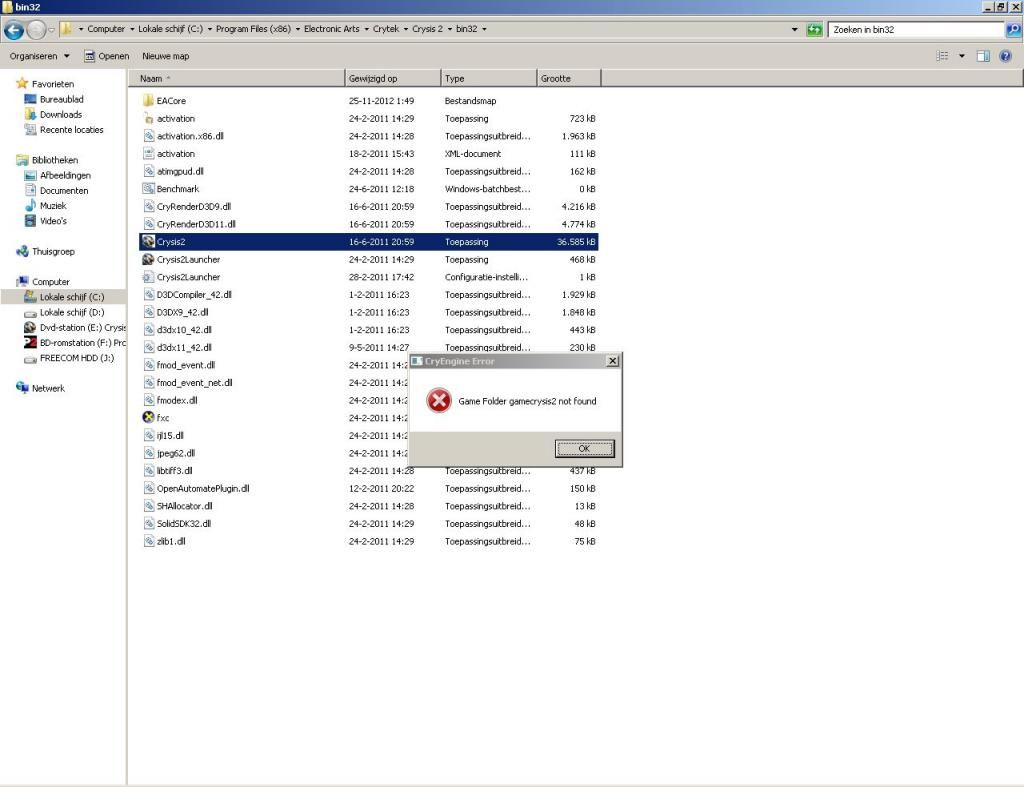Open the address bar history dropdown
1024x787 pixels.
tap(794, 29)
